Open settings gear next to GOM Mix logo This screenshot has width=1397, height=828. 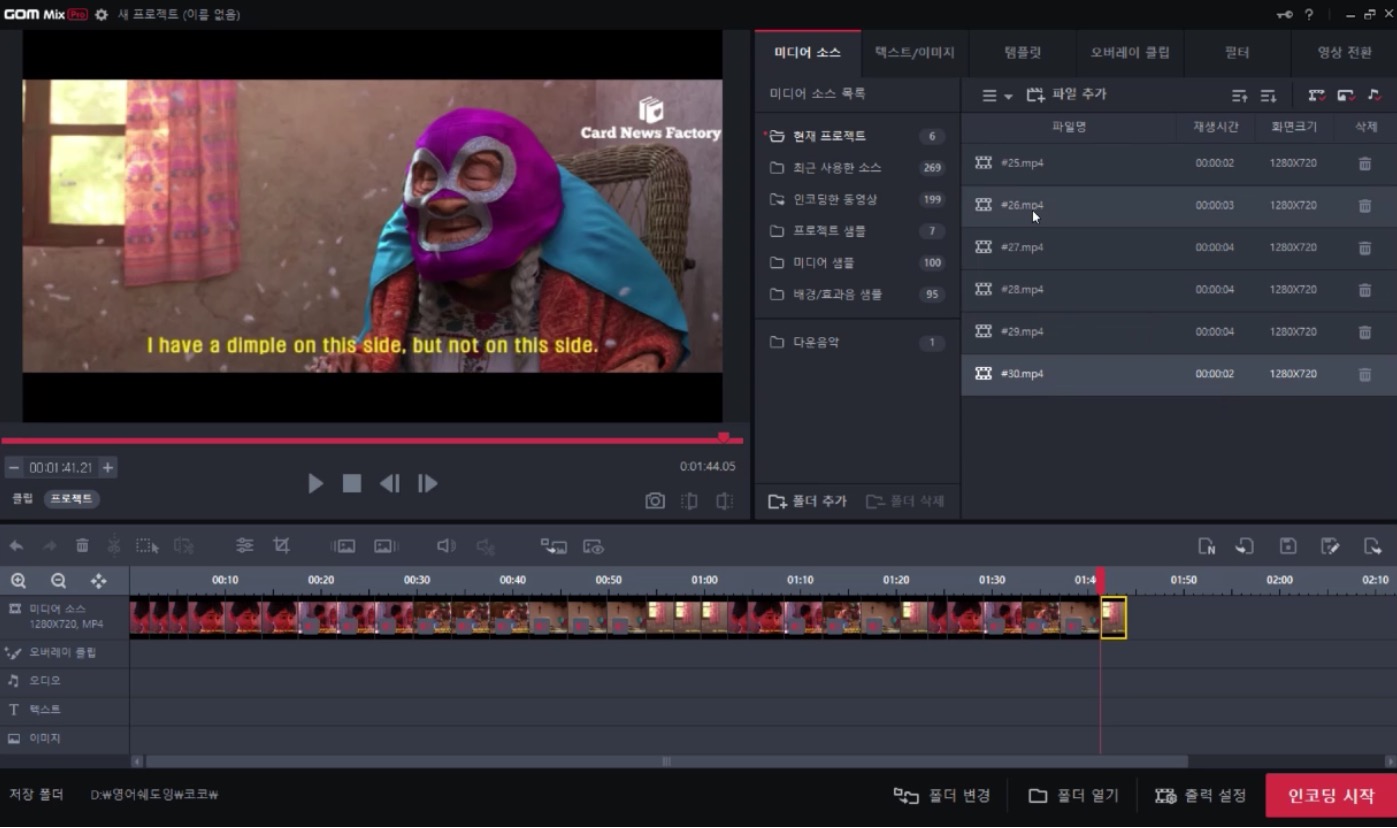point(101,15)
